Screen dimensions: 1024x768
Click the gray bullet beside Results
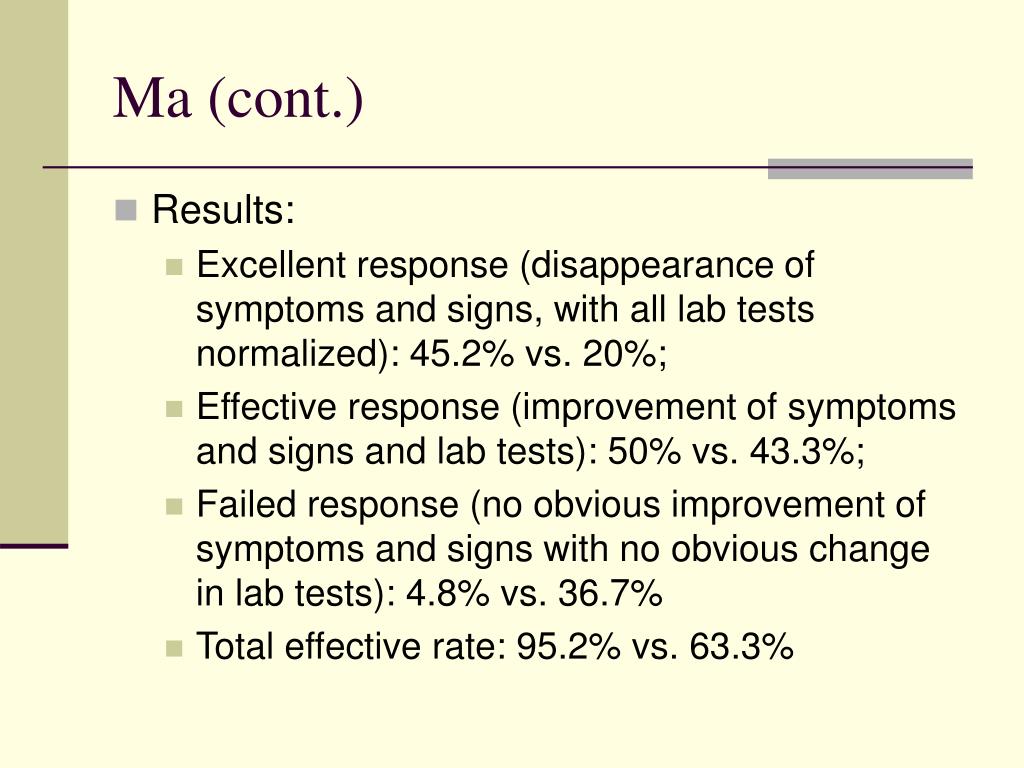[125, 210]
